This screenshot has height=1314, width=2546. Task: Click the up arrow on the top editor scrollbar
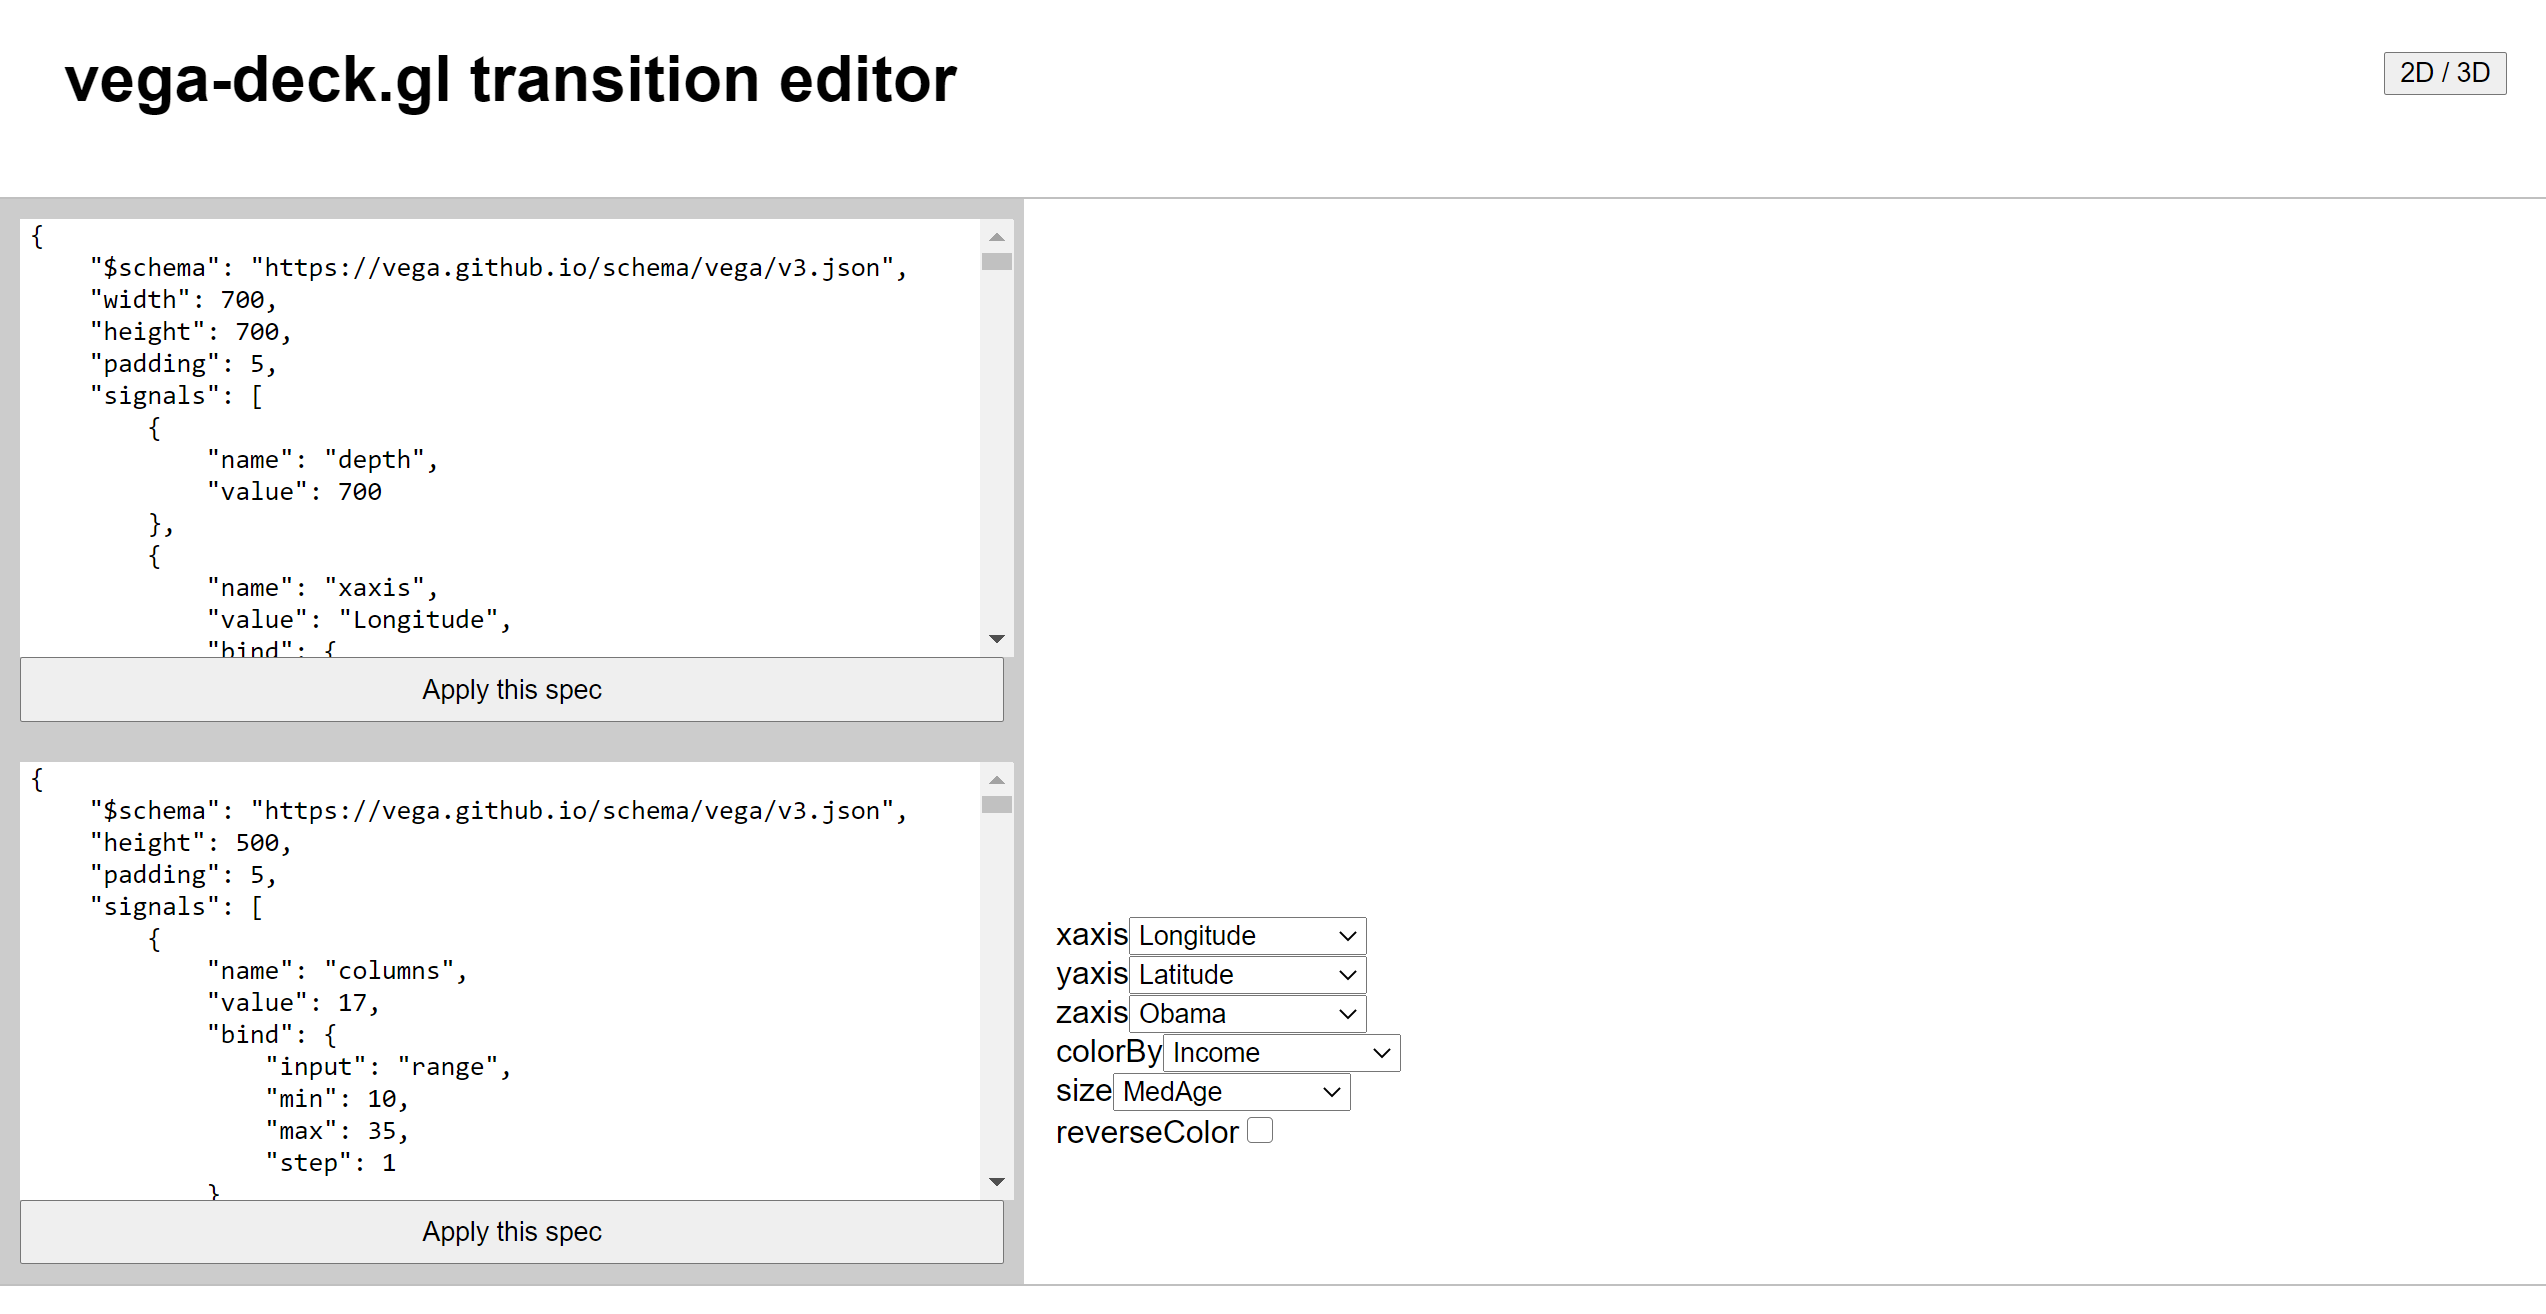[x=996, y=236]
